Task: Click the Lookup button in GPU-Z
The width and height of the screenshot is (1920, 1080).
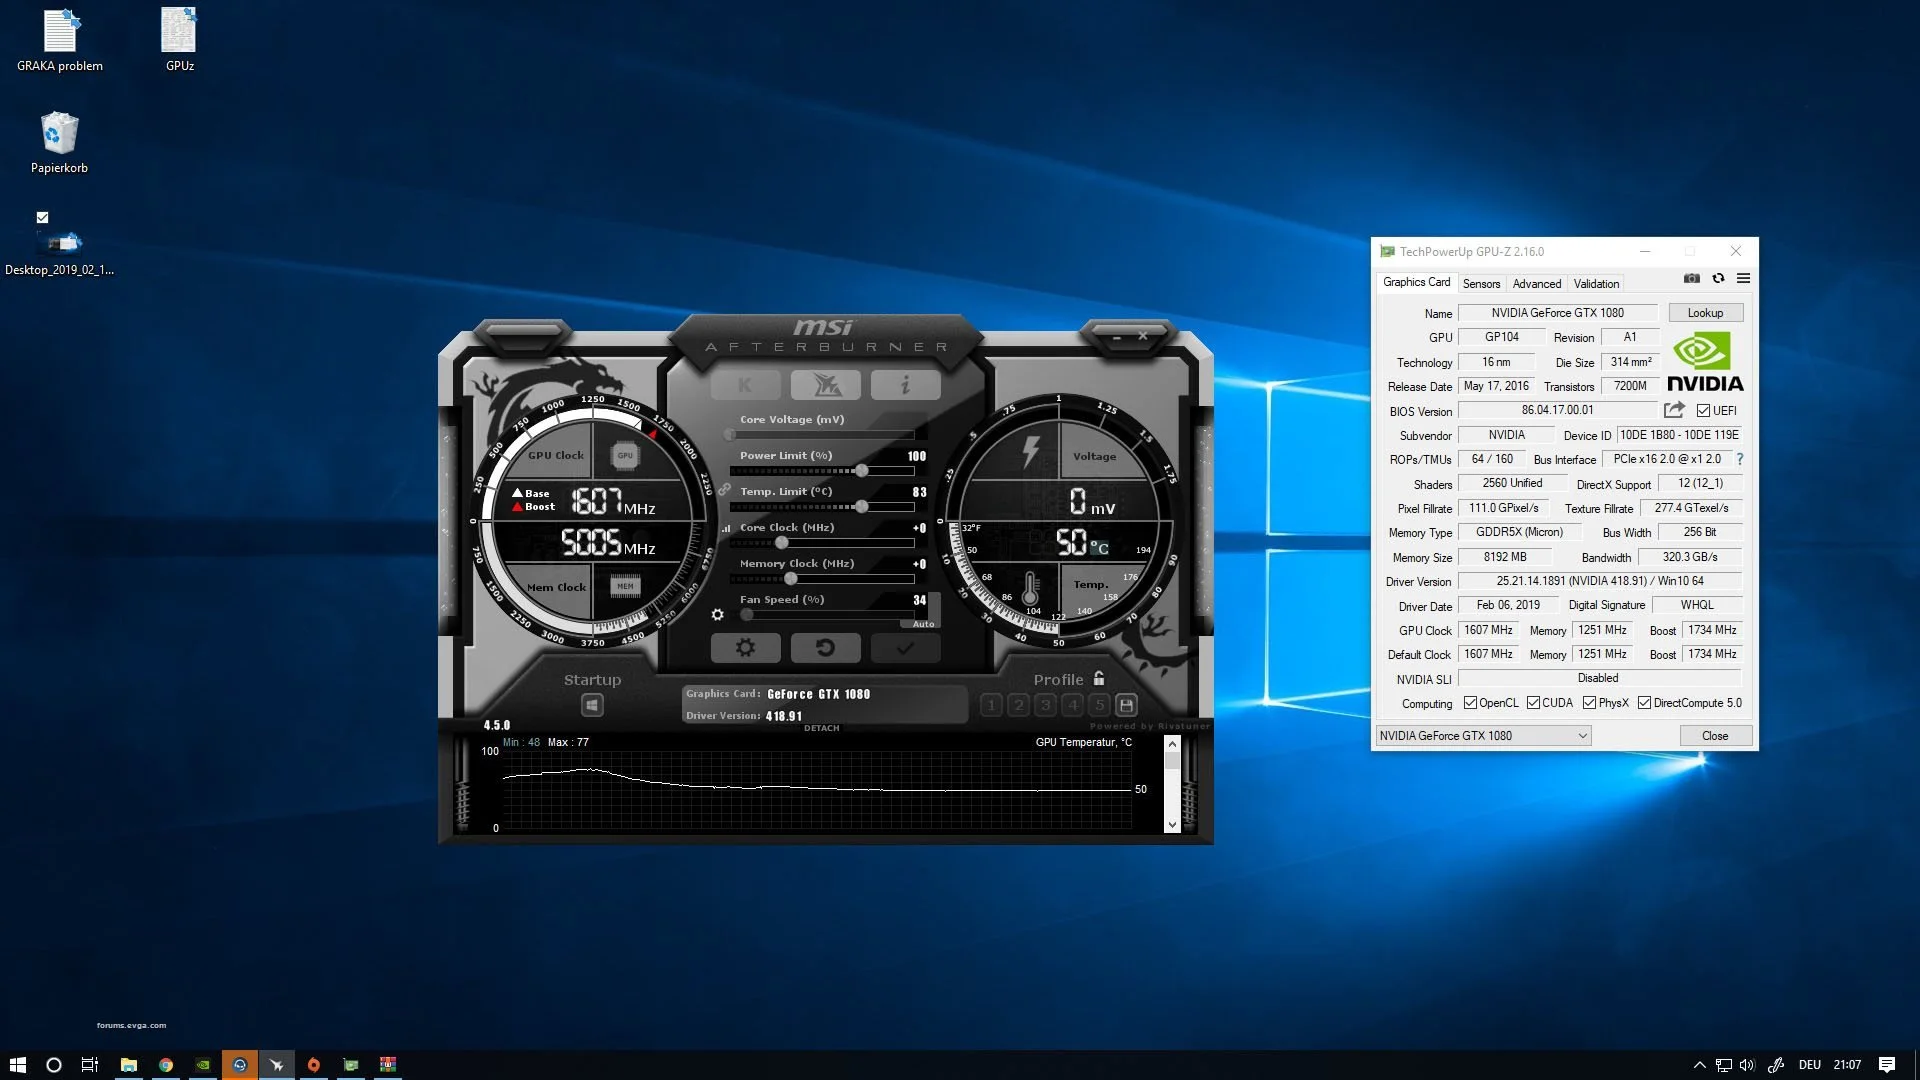Action: [x=1705, y=313]
